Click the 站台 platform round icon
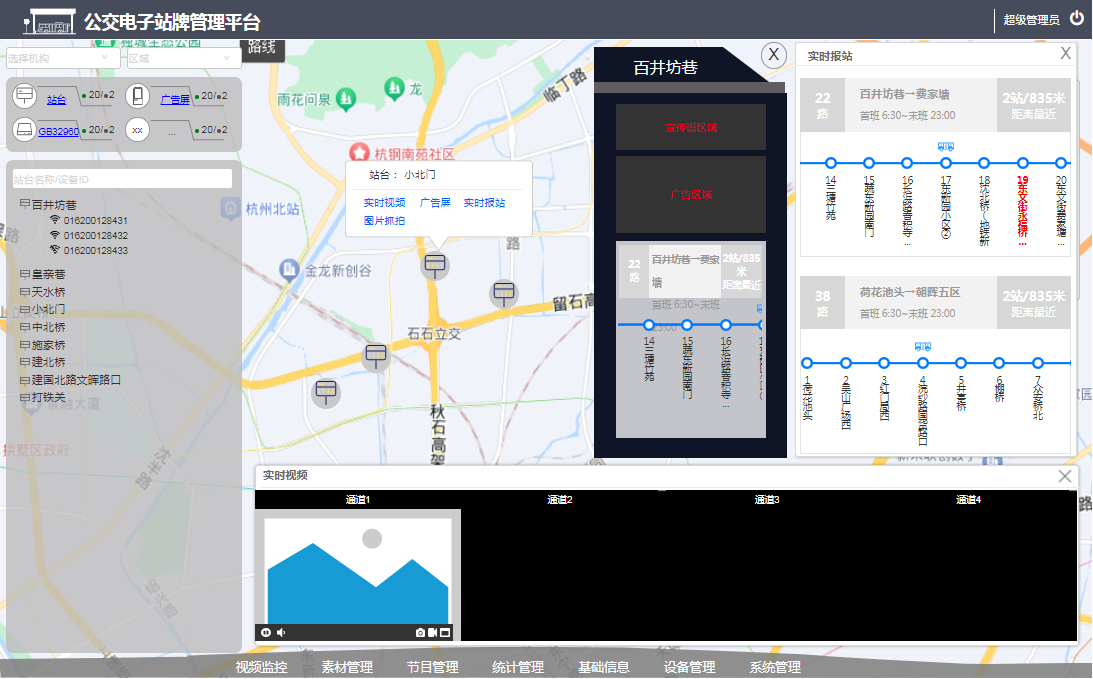 click(24, 96)
